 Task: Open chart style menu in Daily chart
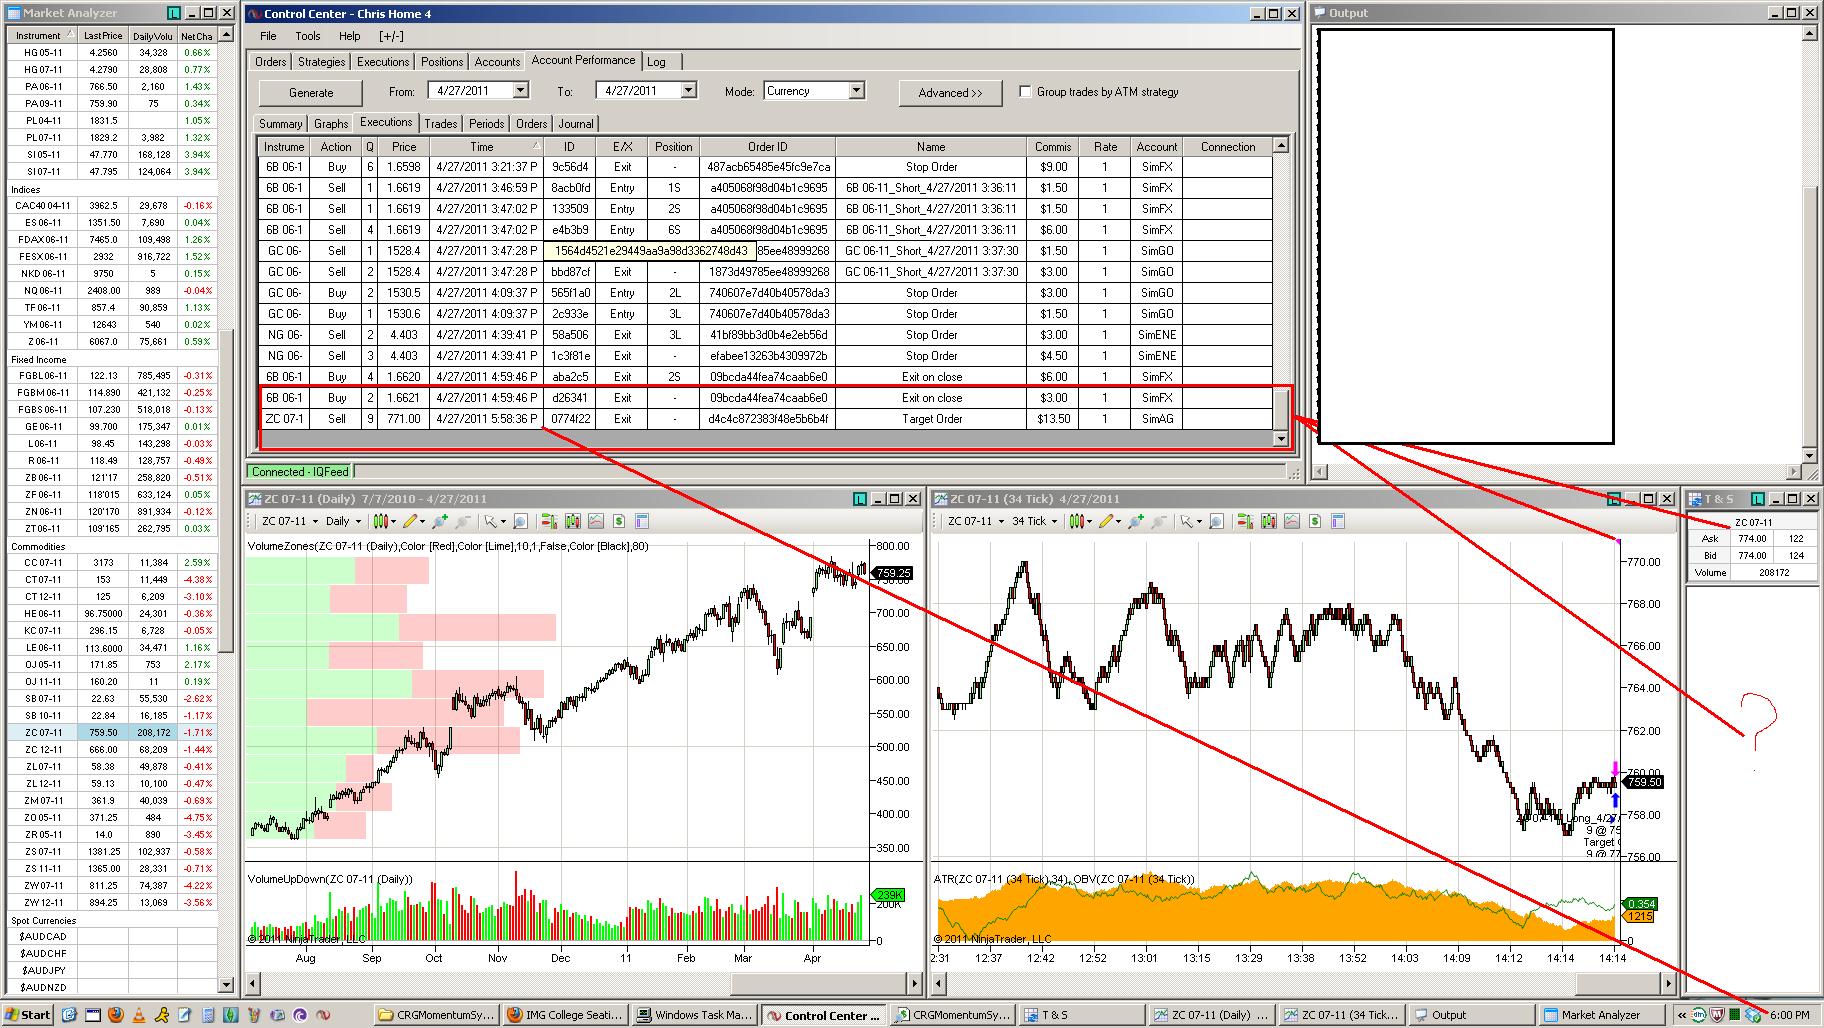pos(383,521)
